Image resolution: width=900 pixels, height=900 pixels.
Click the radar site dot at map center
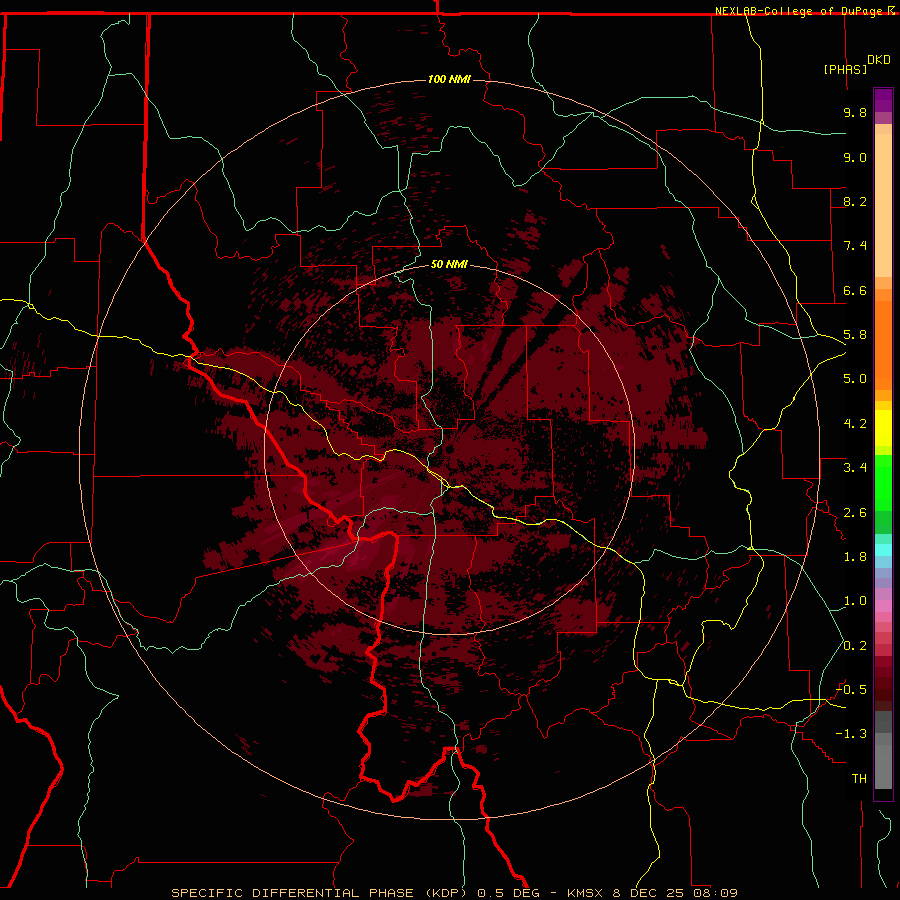(450, 449)
